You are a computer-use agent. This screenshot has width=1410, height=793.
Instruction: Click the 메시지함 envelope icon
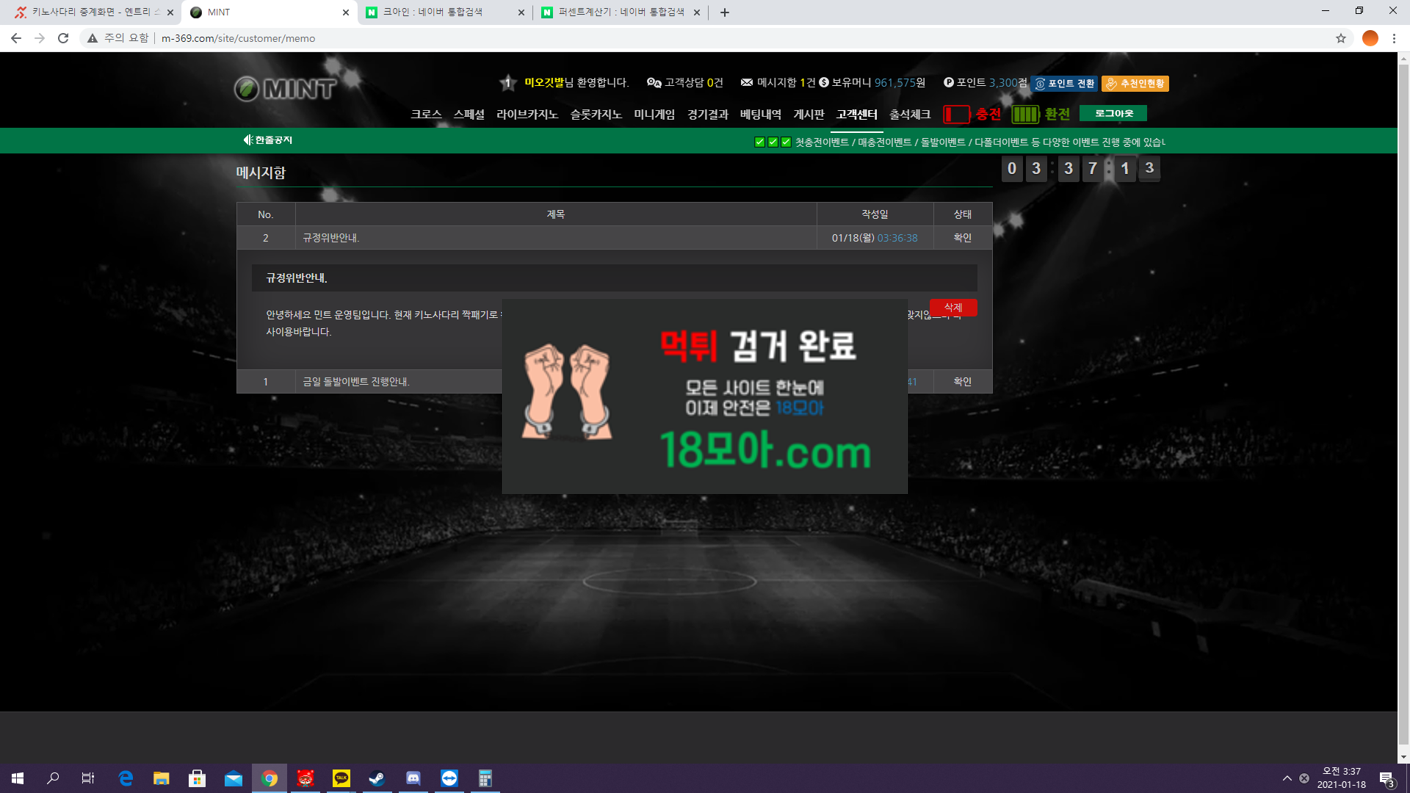coord(746,83)
